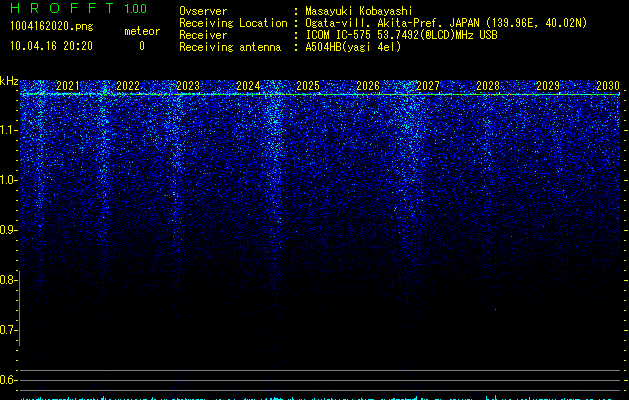Click the 1.0 kHz axis label

[7, 180]
